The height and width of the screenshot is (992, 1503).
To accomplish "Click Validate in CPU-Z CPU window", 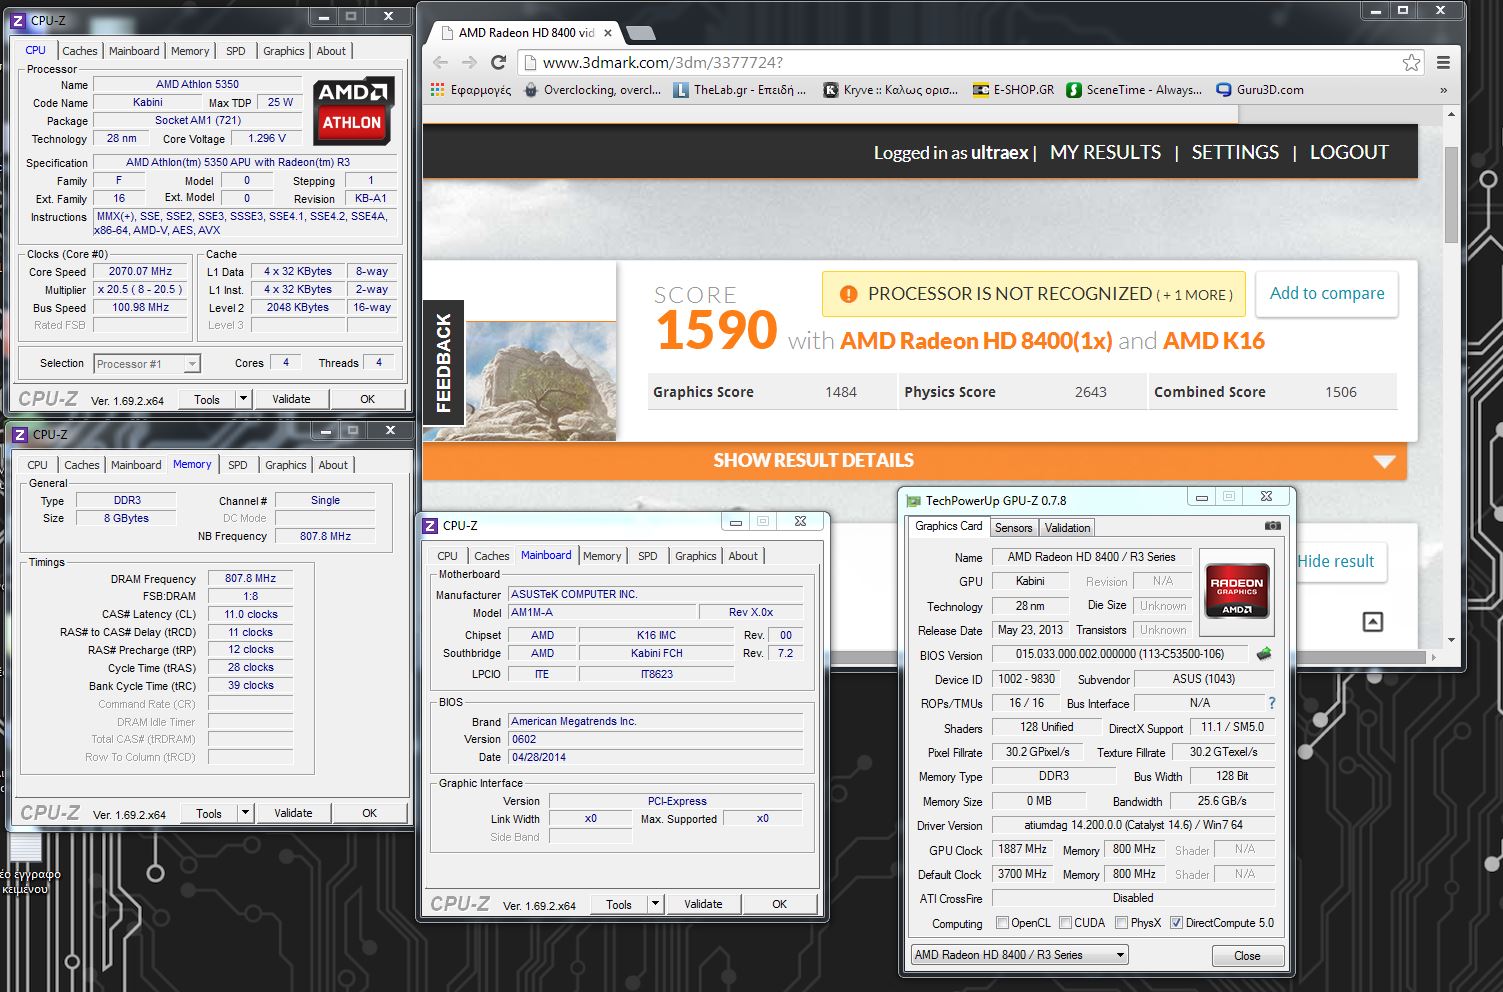I will pos(291,399).
